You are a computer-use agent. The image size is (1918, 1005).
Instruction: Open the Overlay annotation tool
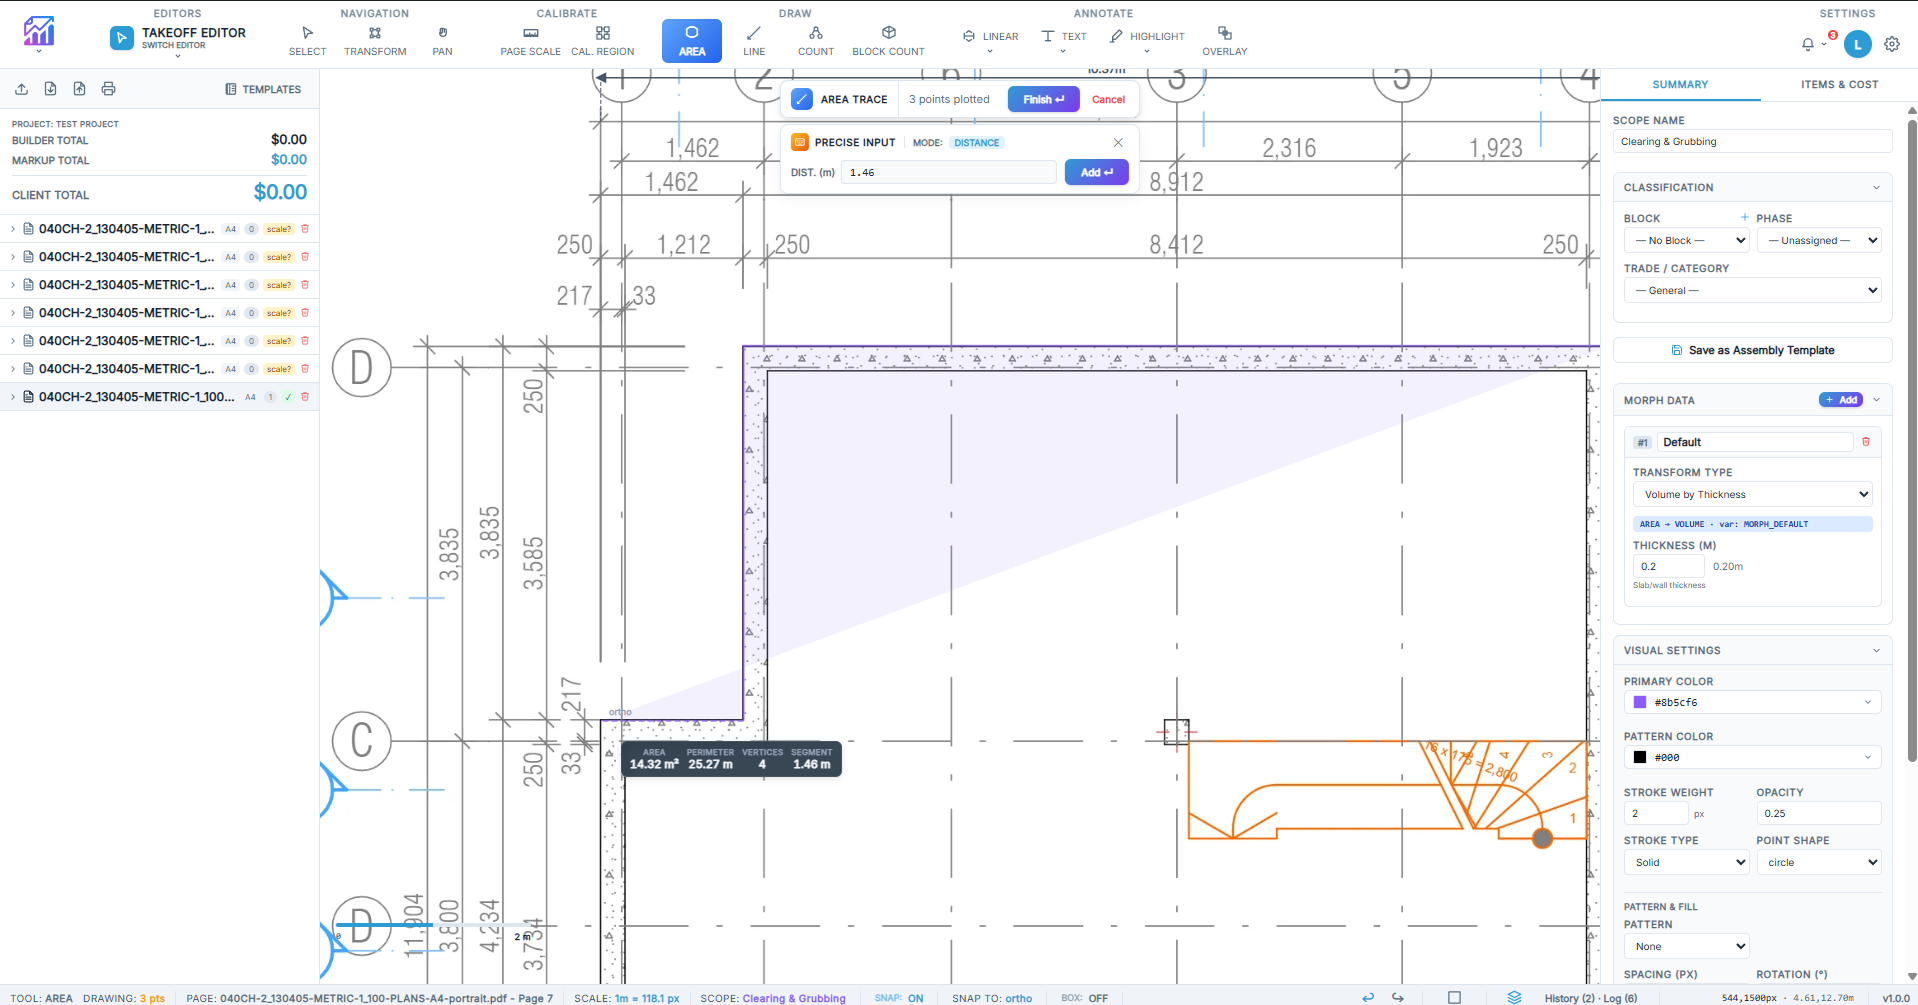click(1224, 40)
